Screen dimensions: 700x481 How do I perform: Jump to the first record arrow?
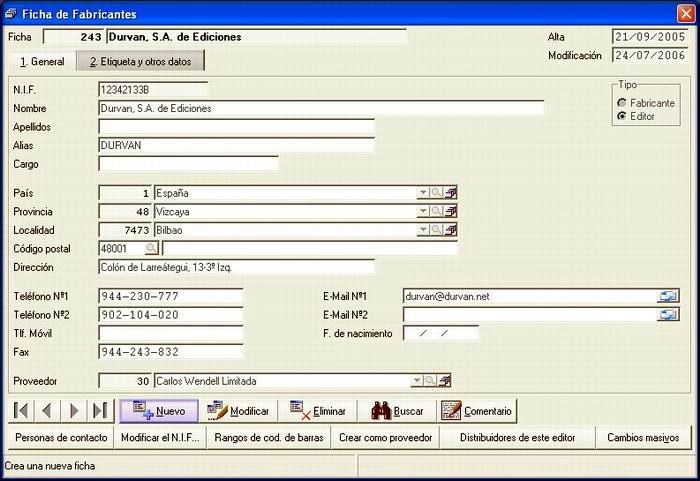21,410
